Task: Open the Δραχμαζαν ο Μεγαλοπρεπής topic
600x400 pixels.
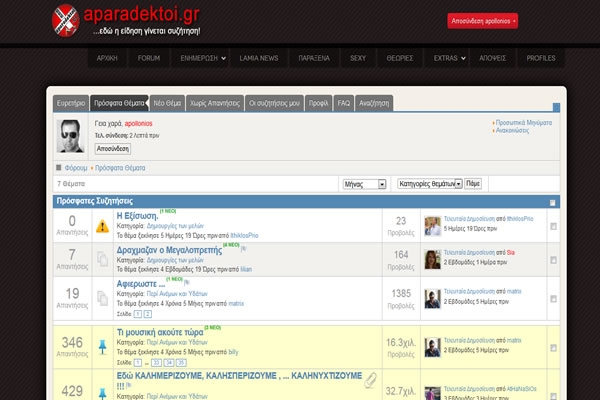Action: (169, 250)
